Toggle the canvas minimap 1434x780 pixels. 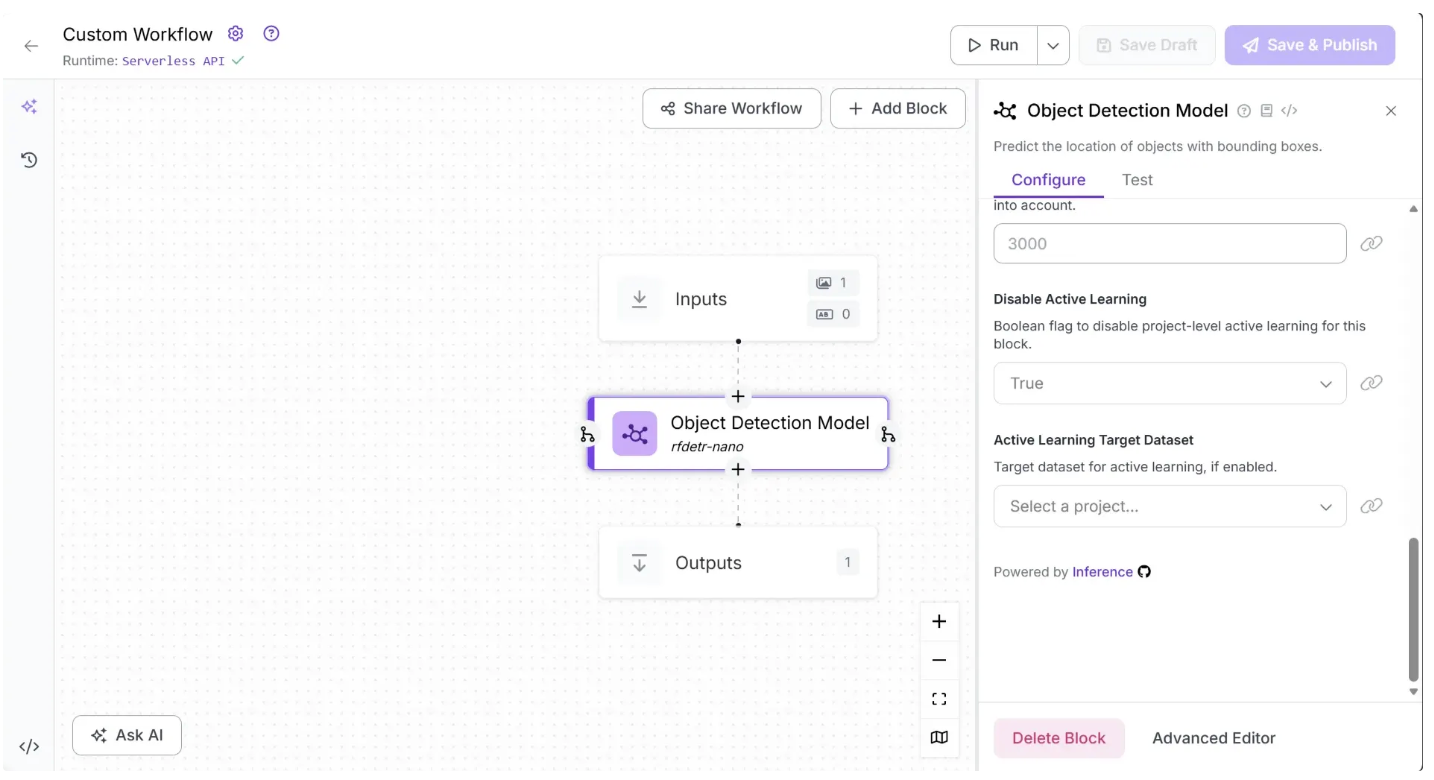click(x=939, y=738)
